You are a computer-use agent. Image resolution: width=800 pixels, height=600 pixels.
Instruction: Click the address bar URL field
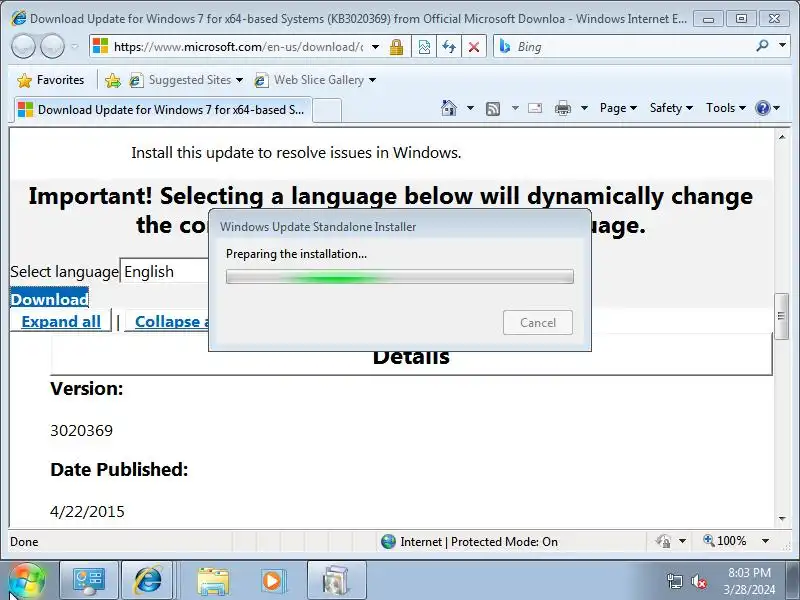pos(238,47)
